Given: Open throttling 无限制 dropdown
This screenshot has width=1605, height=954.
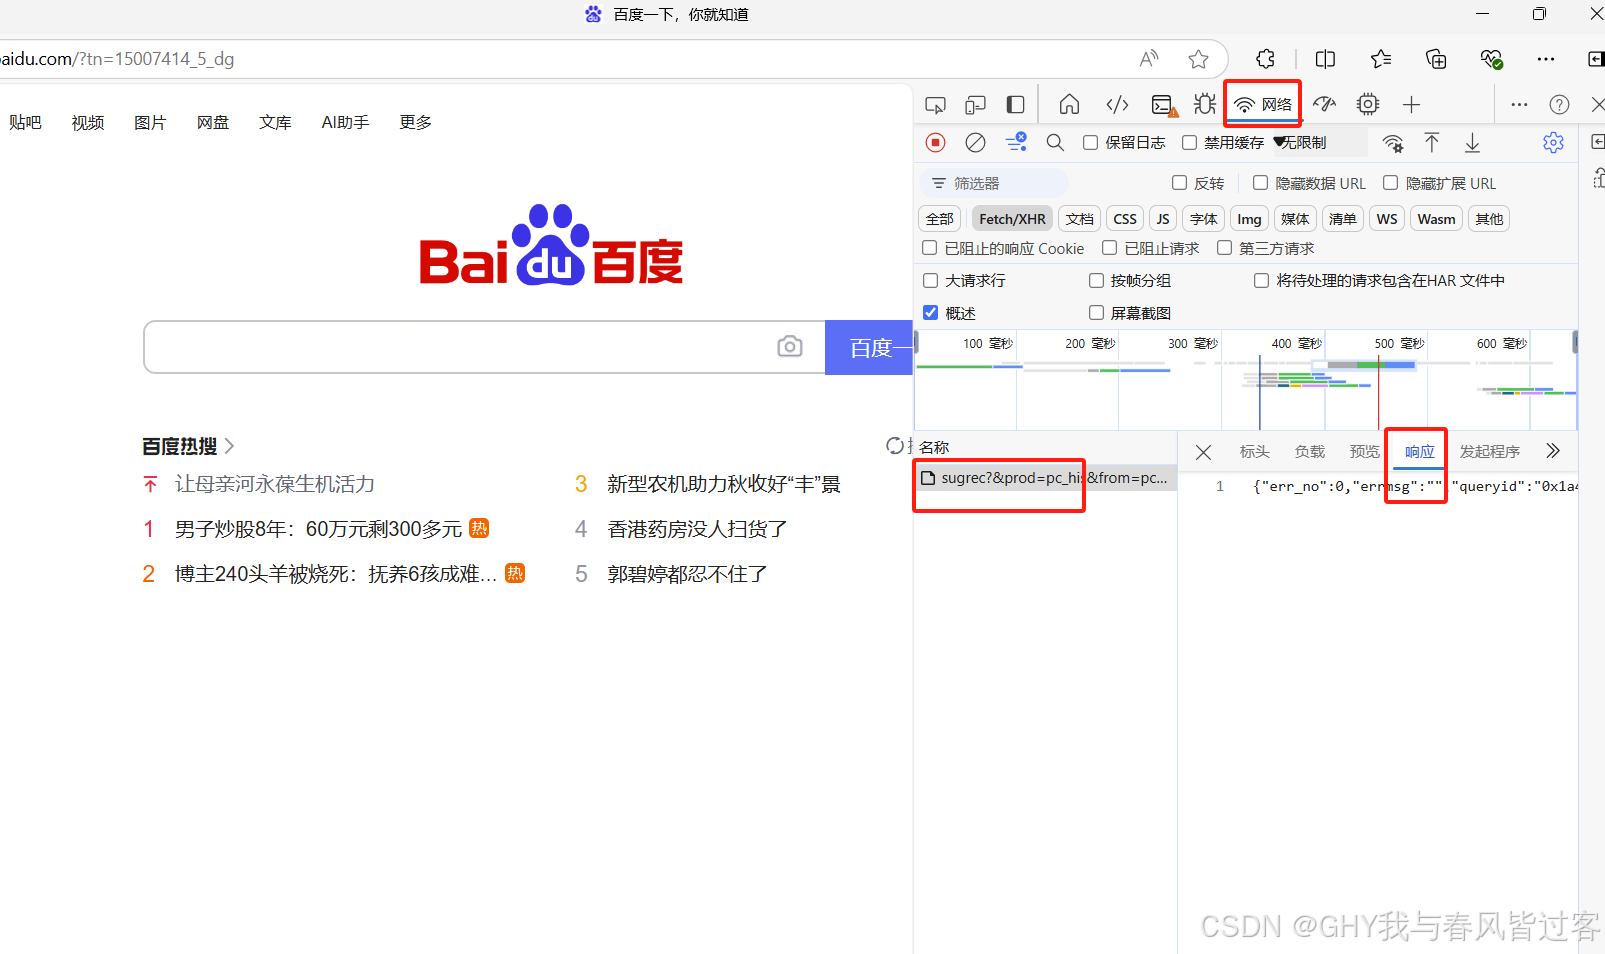Looking at the screenshot, I should pyautogui.click(x=1318, y=143).
